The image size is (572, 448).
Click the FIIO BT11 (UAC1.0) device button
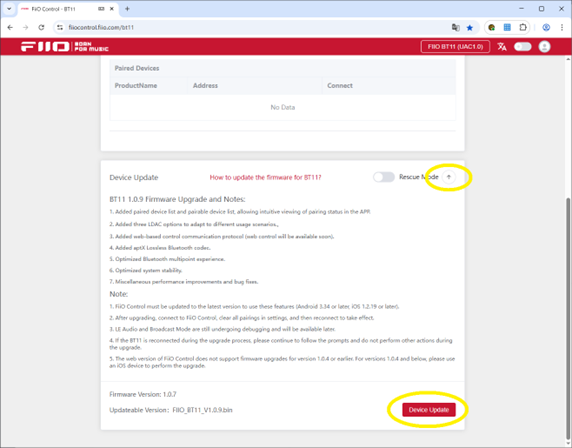455,47
